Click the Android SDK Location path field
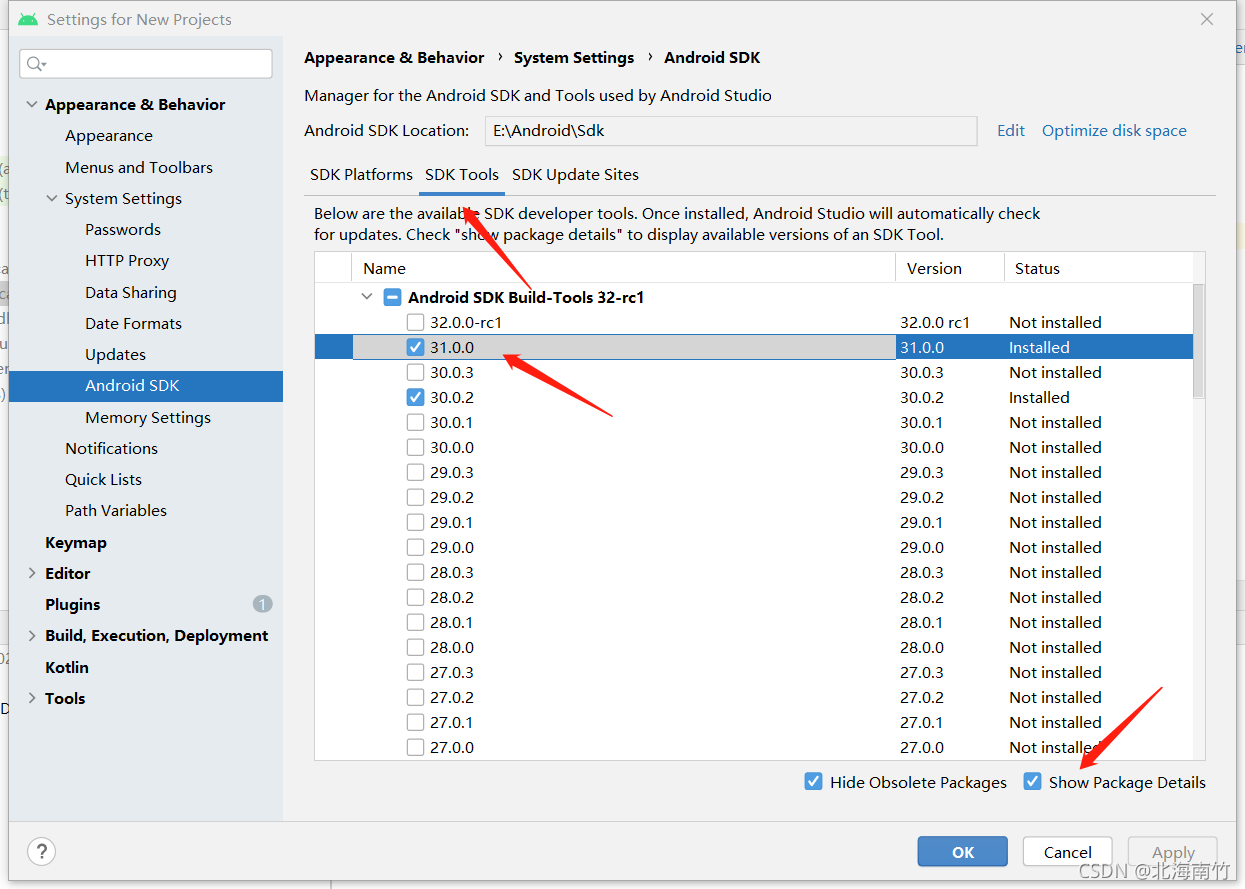Viewport: 1245px width, 889px height. pos(731,130)
